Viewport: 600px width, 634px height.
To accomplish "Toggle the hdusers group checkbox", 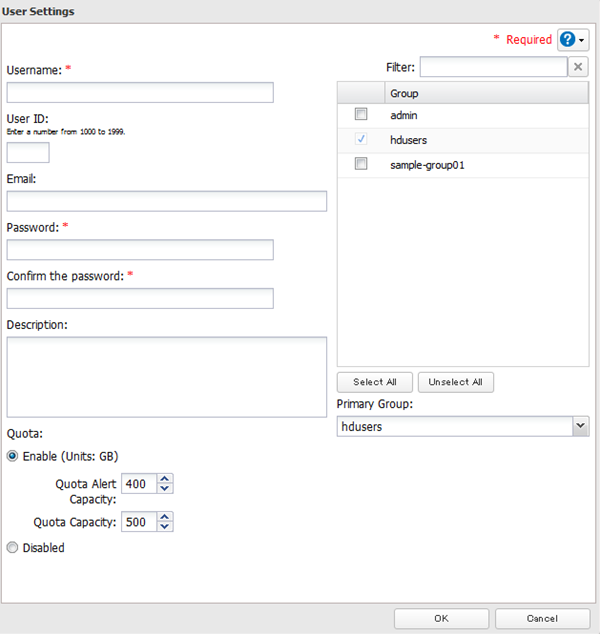I will tap(361, 140).
